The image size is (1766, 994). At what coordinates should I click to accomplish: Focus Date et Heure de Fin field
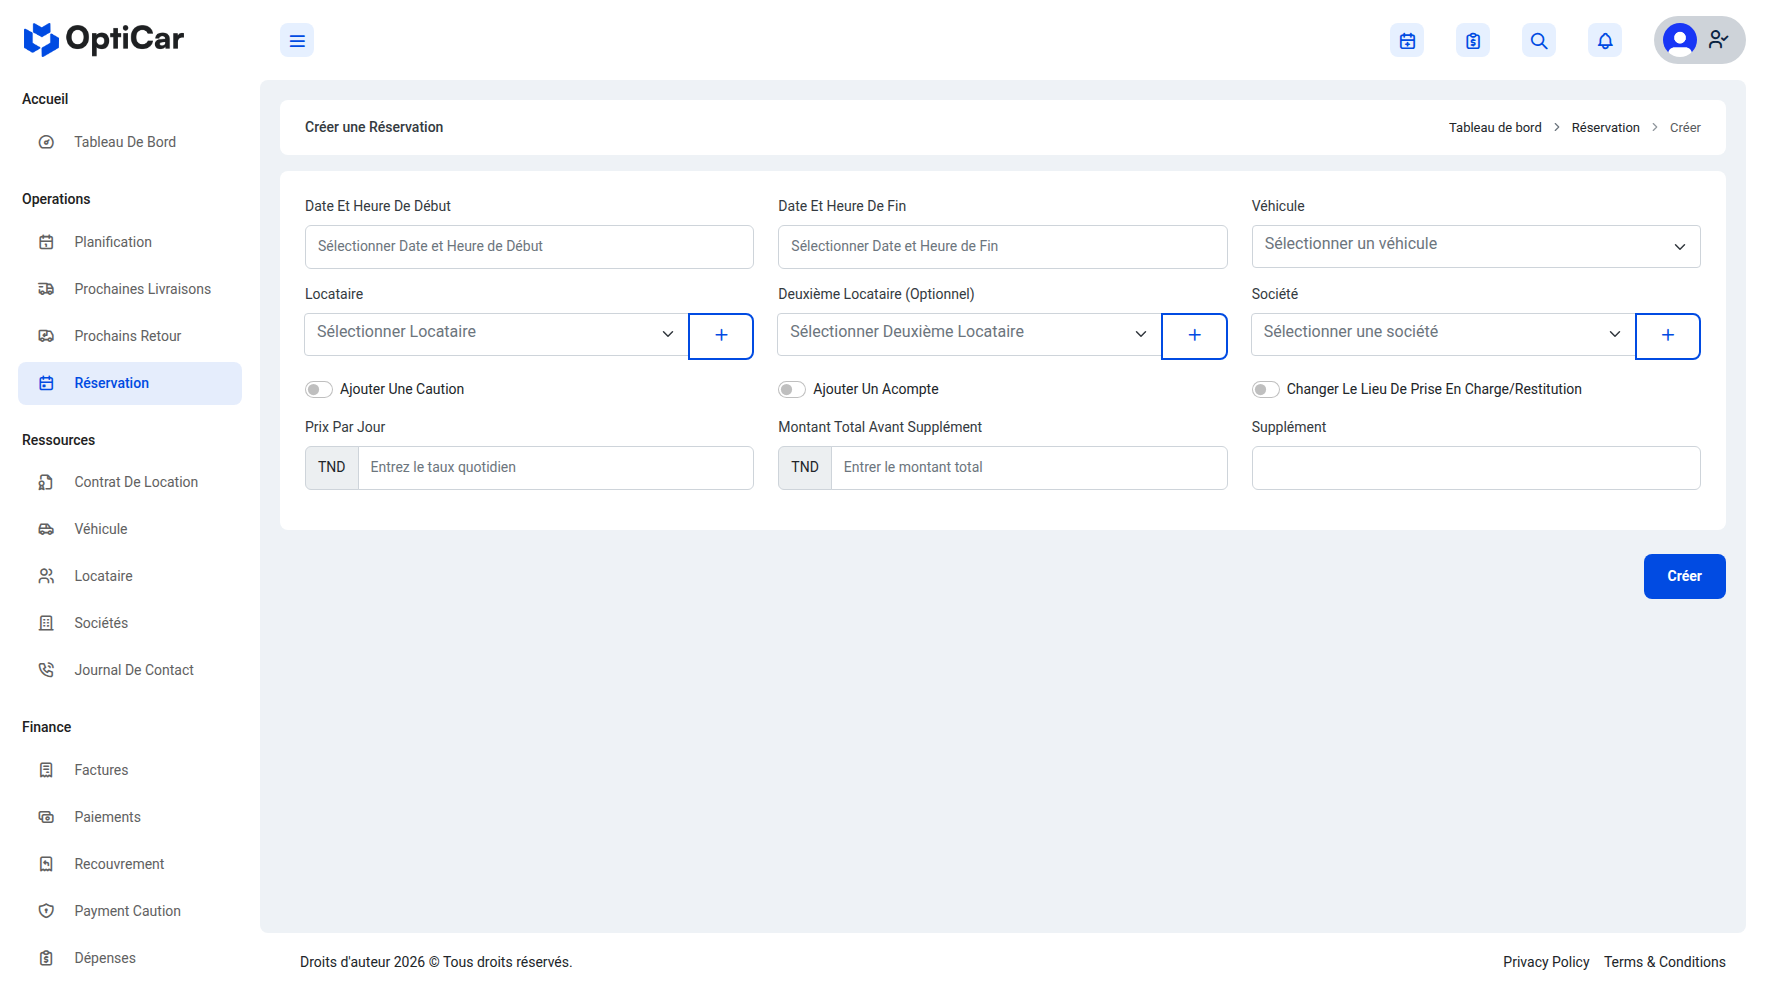1002,246
